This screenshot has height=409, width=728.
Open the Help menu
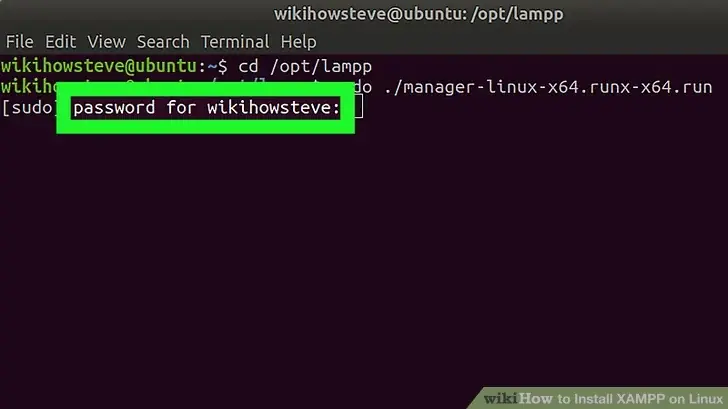tap(298, 42)
